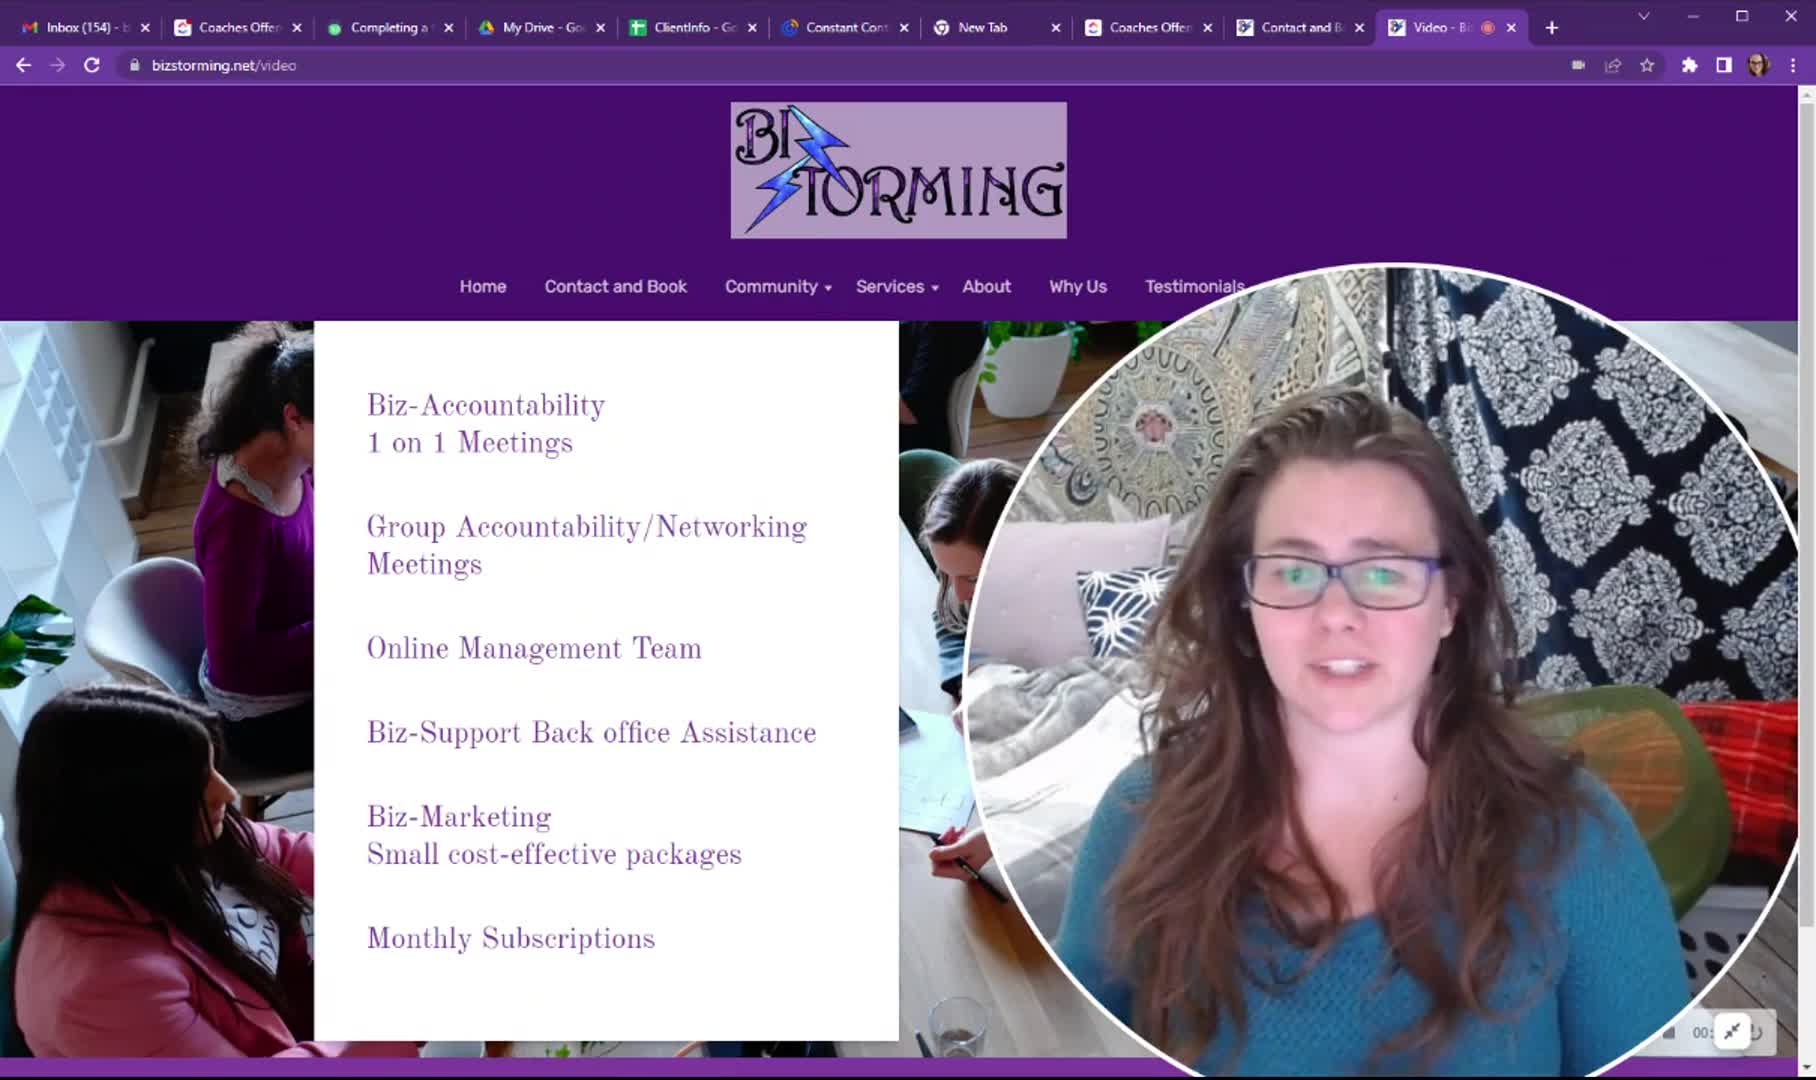Close the active Video tab
This screenshot has height=1080, width=1816.
pyautogui.click(x=1511, y=28)
